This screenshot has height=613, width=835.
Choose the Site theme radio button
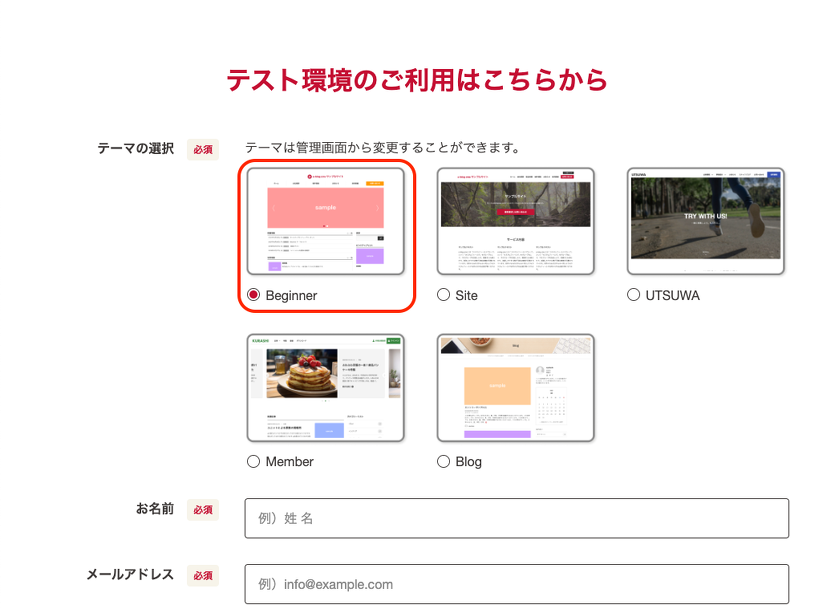(x=444, y=295)
